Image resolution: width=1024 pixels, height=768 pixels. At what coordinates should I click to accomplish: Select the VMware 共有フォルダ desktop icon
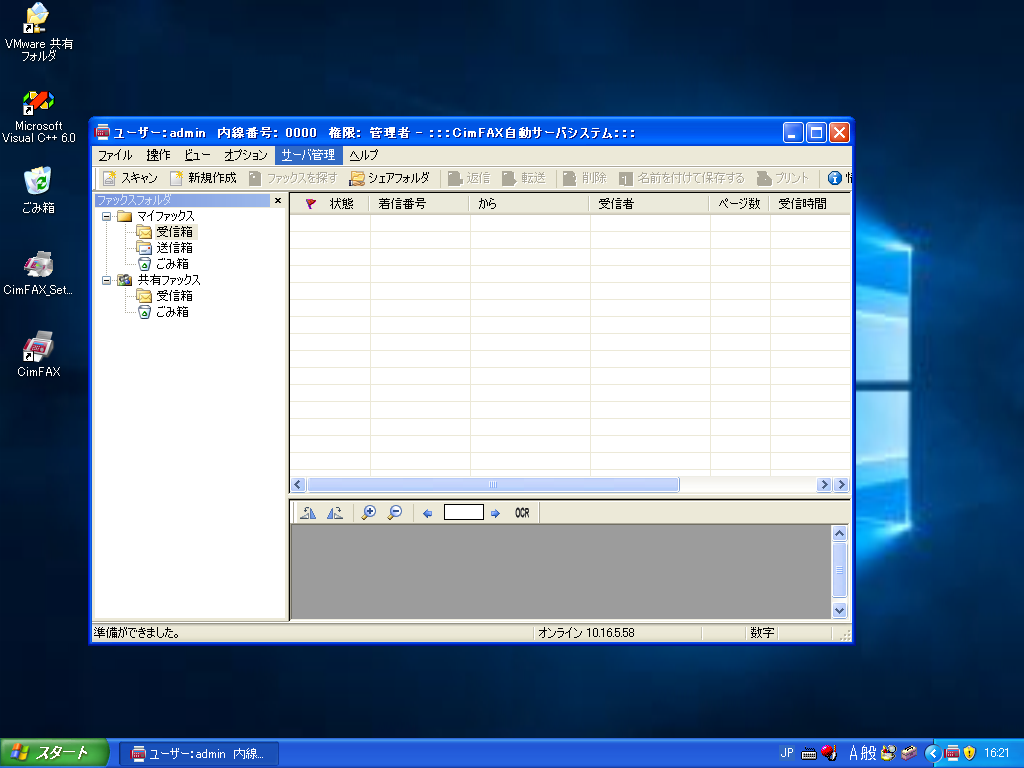[x=39, y=33]
